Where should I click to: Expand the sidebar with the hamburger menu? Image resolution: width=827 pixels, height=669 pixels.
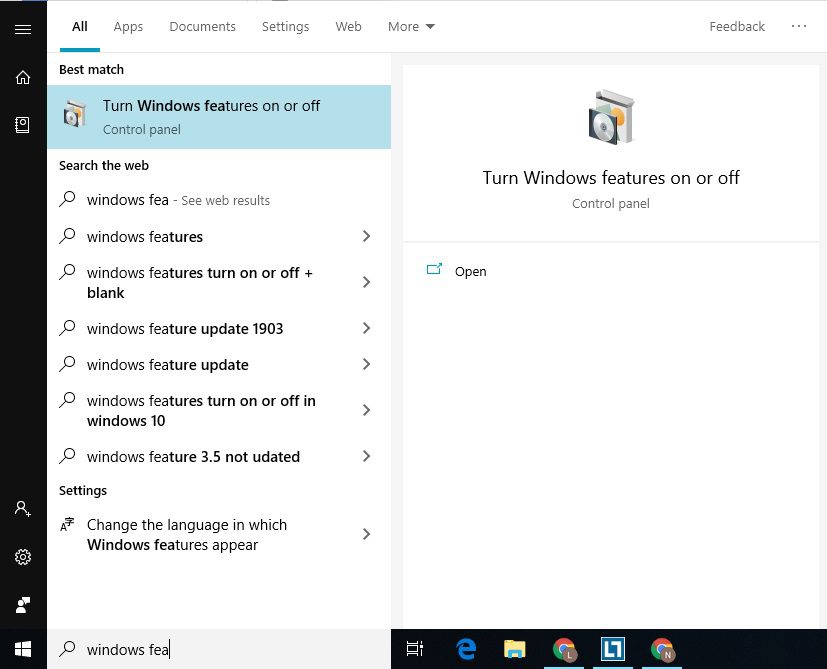tap(23, 28)
